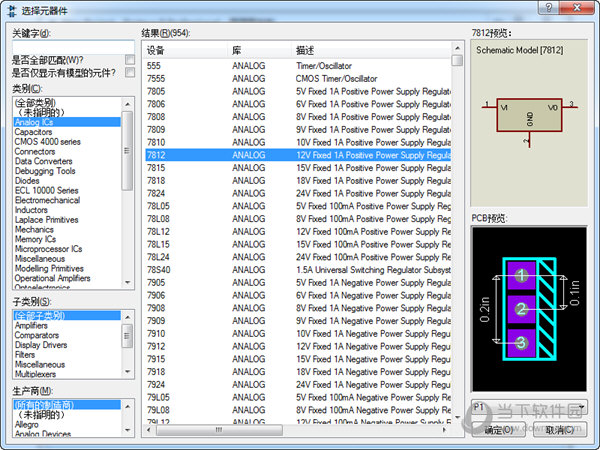Click the help question mark button

coord(549,8)
